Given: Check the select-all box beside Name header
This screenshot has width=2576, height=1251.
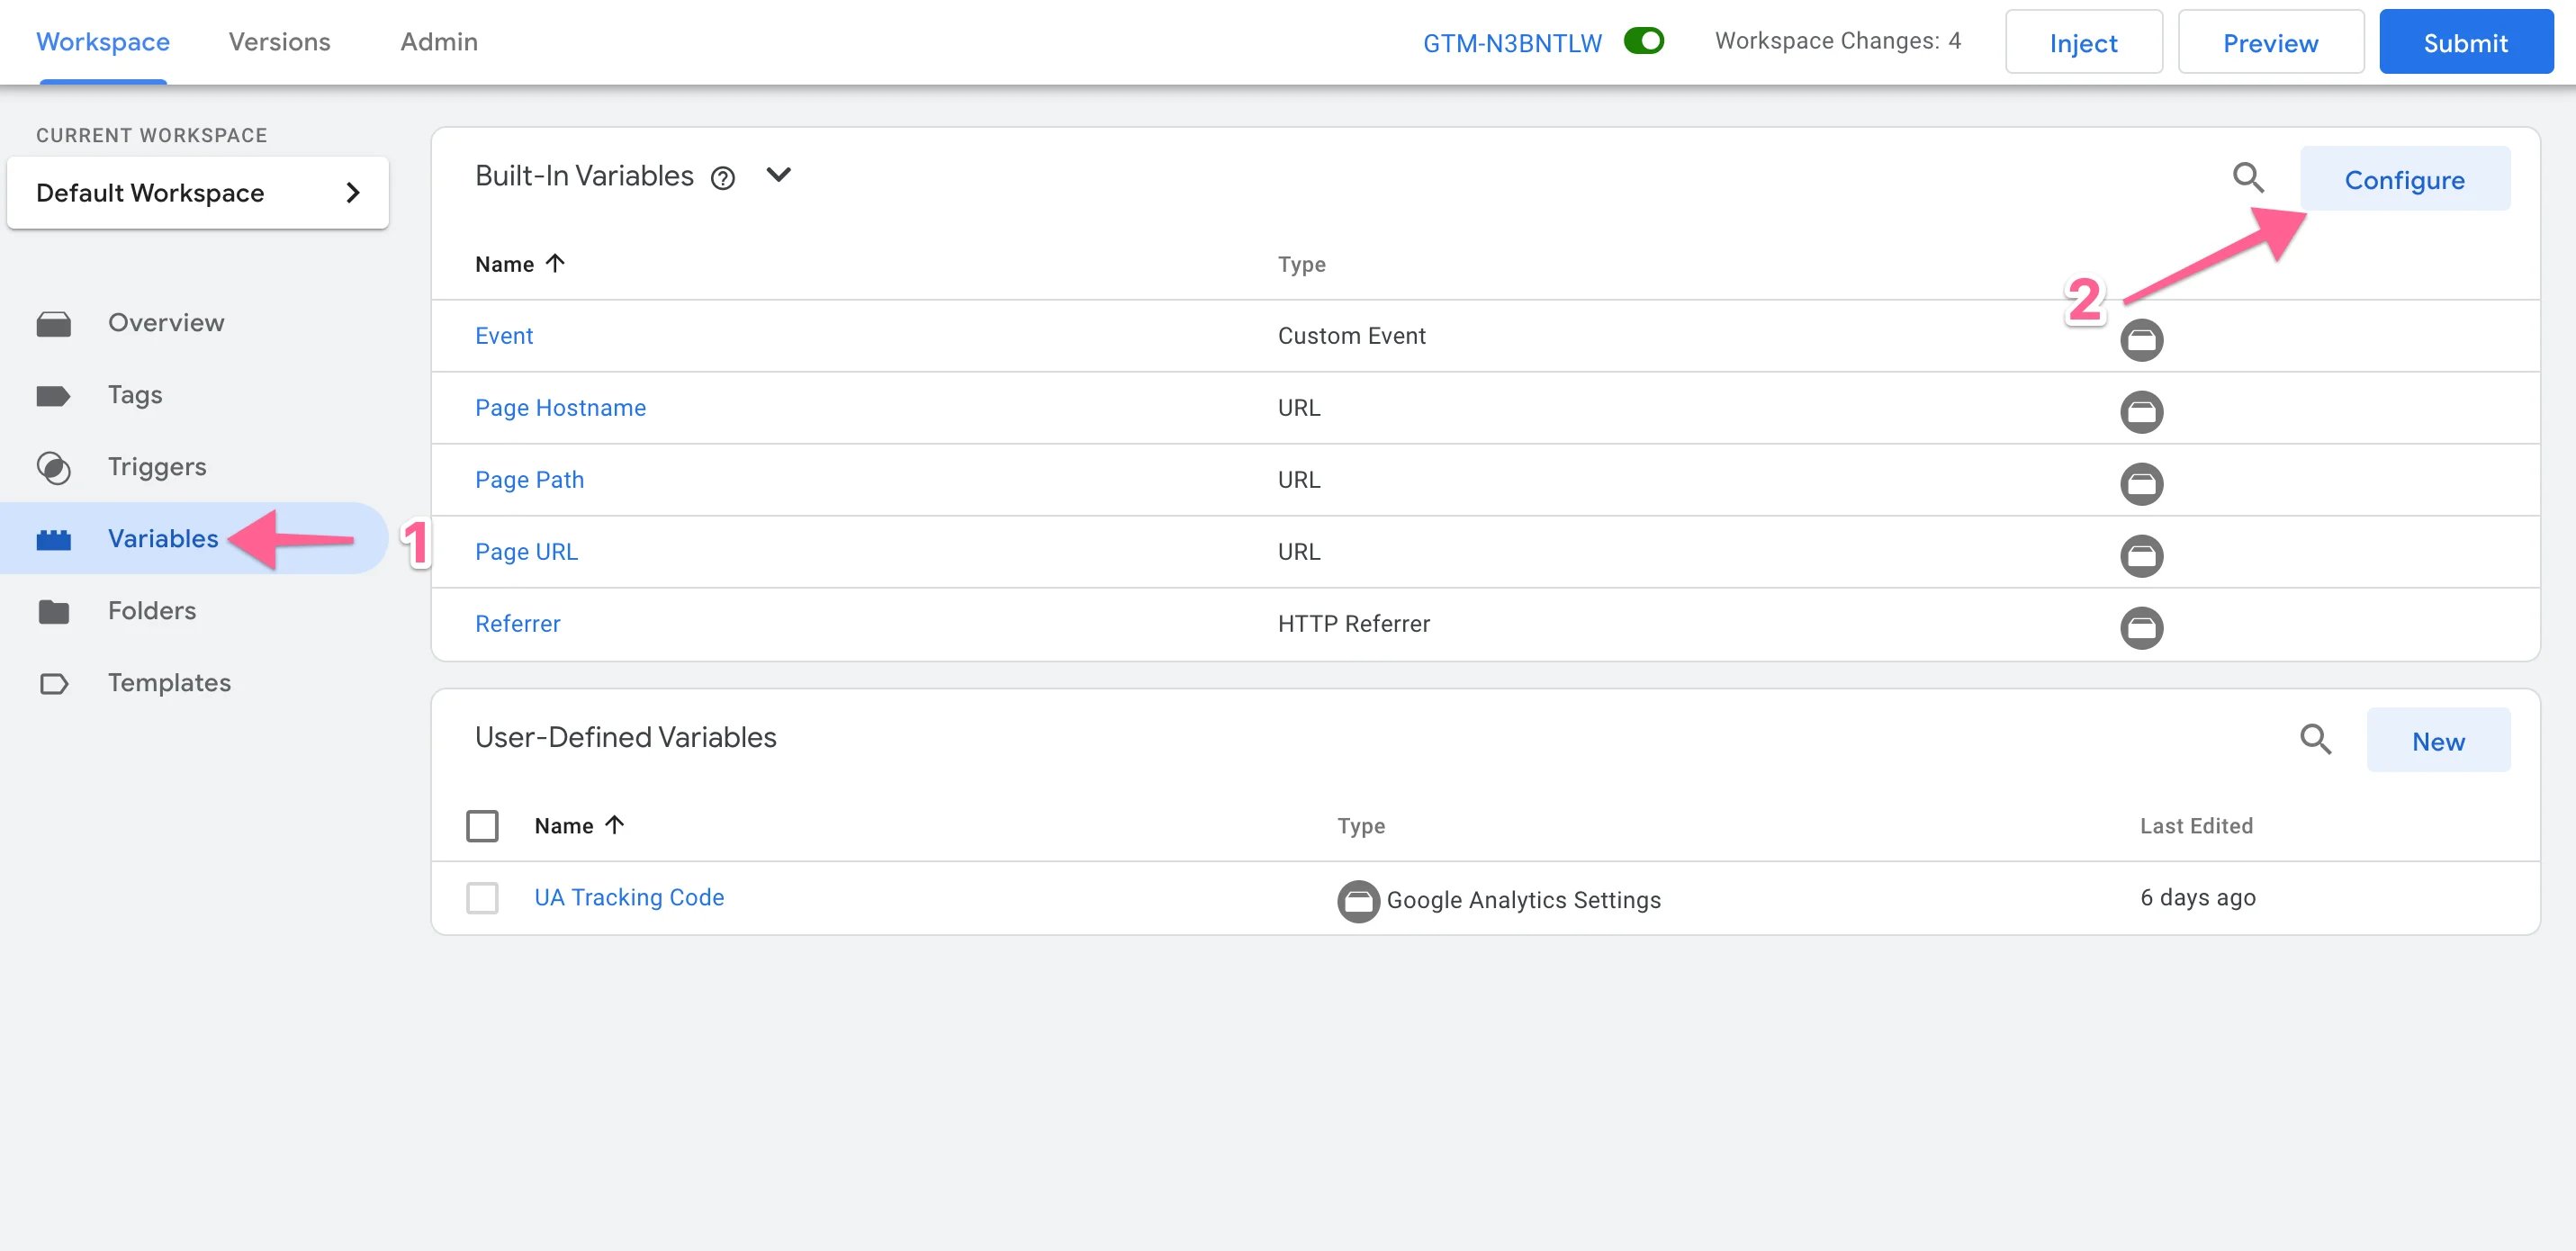Looking at the screenshot, I should (482, 826).
